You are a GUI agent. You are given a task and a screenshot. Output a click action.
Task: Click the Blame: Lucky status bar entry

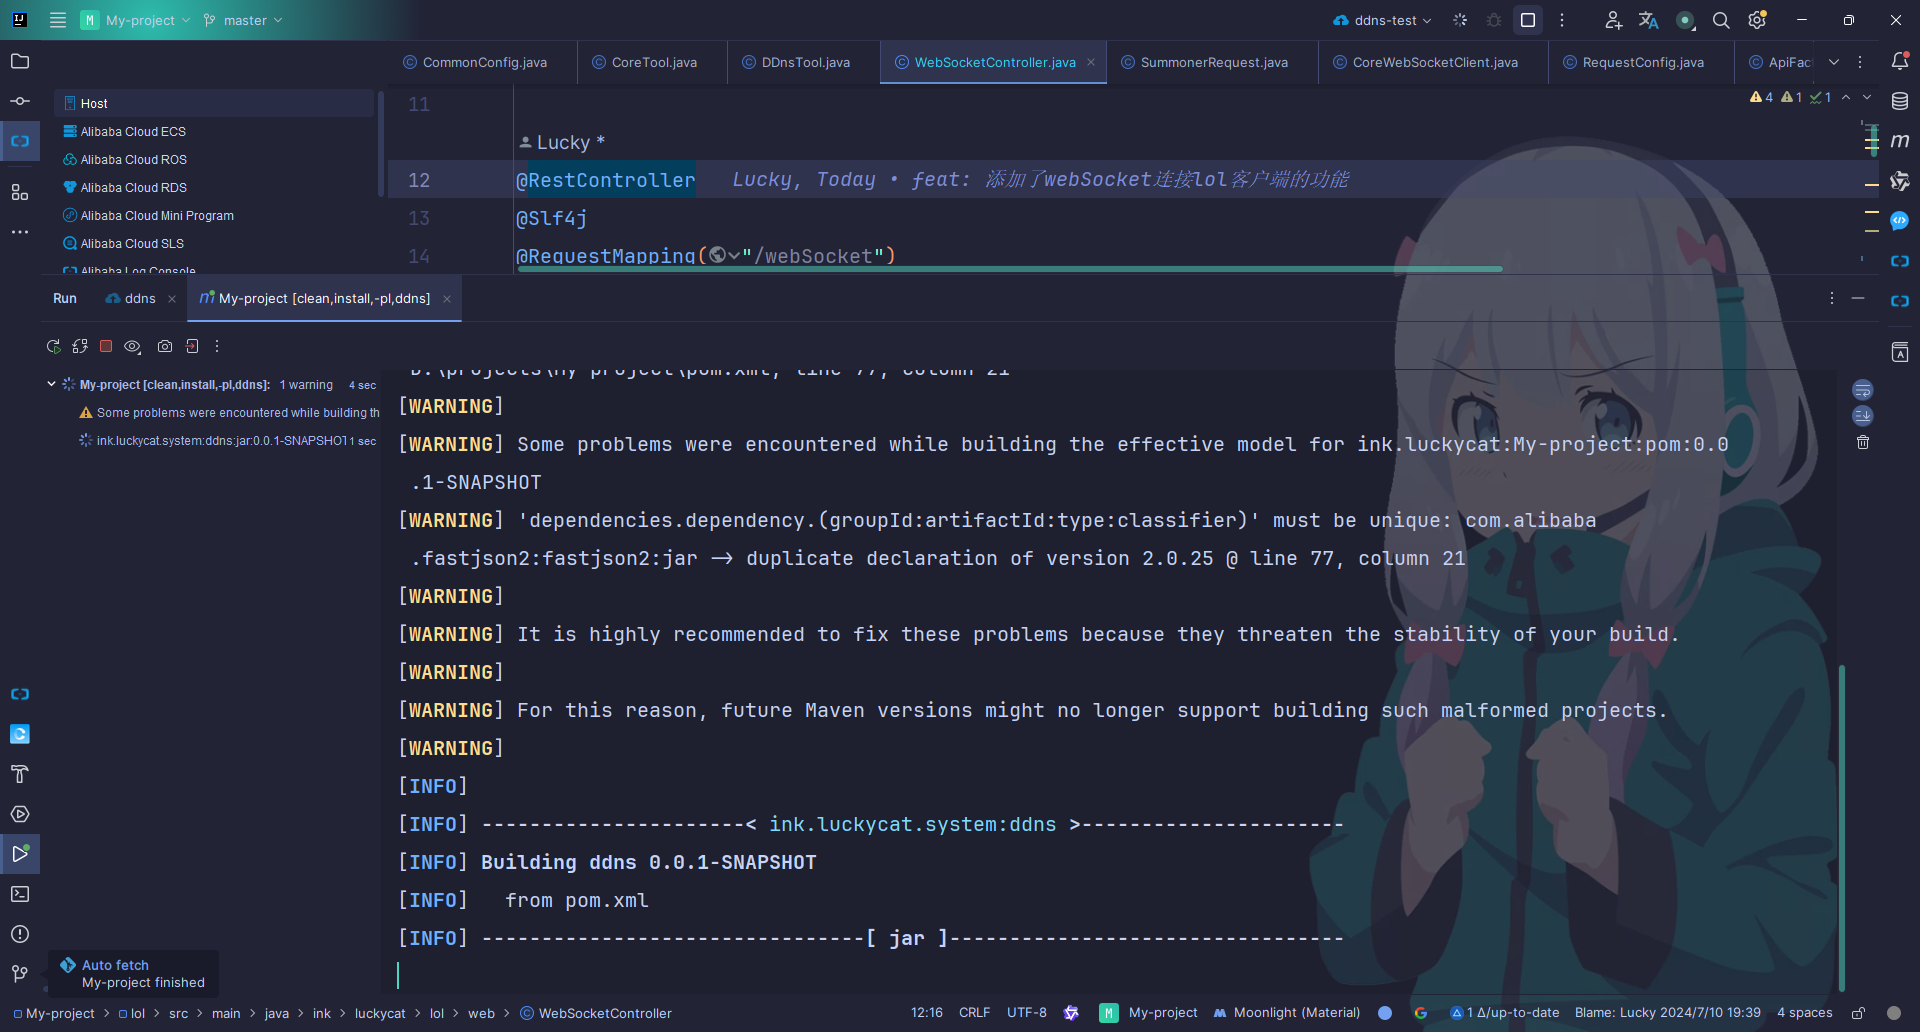[1667, 1013]
